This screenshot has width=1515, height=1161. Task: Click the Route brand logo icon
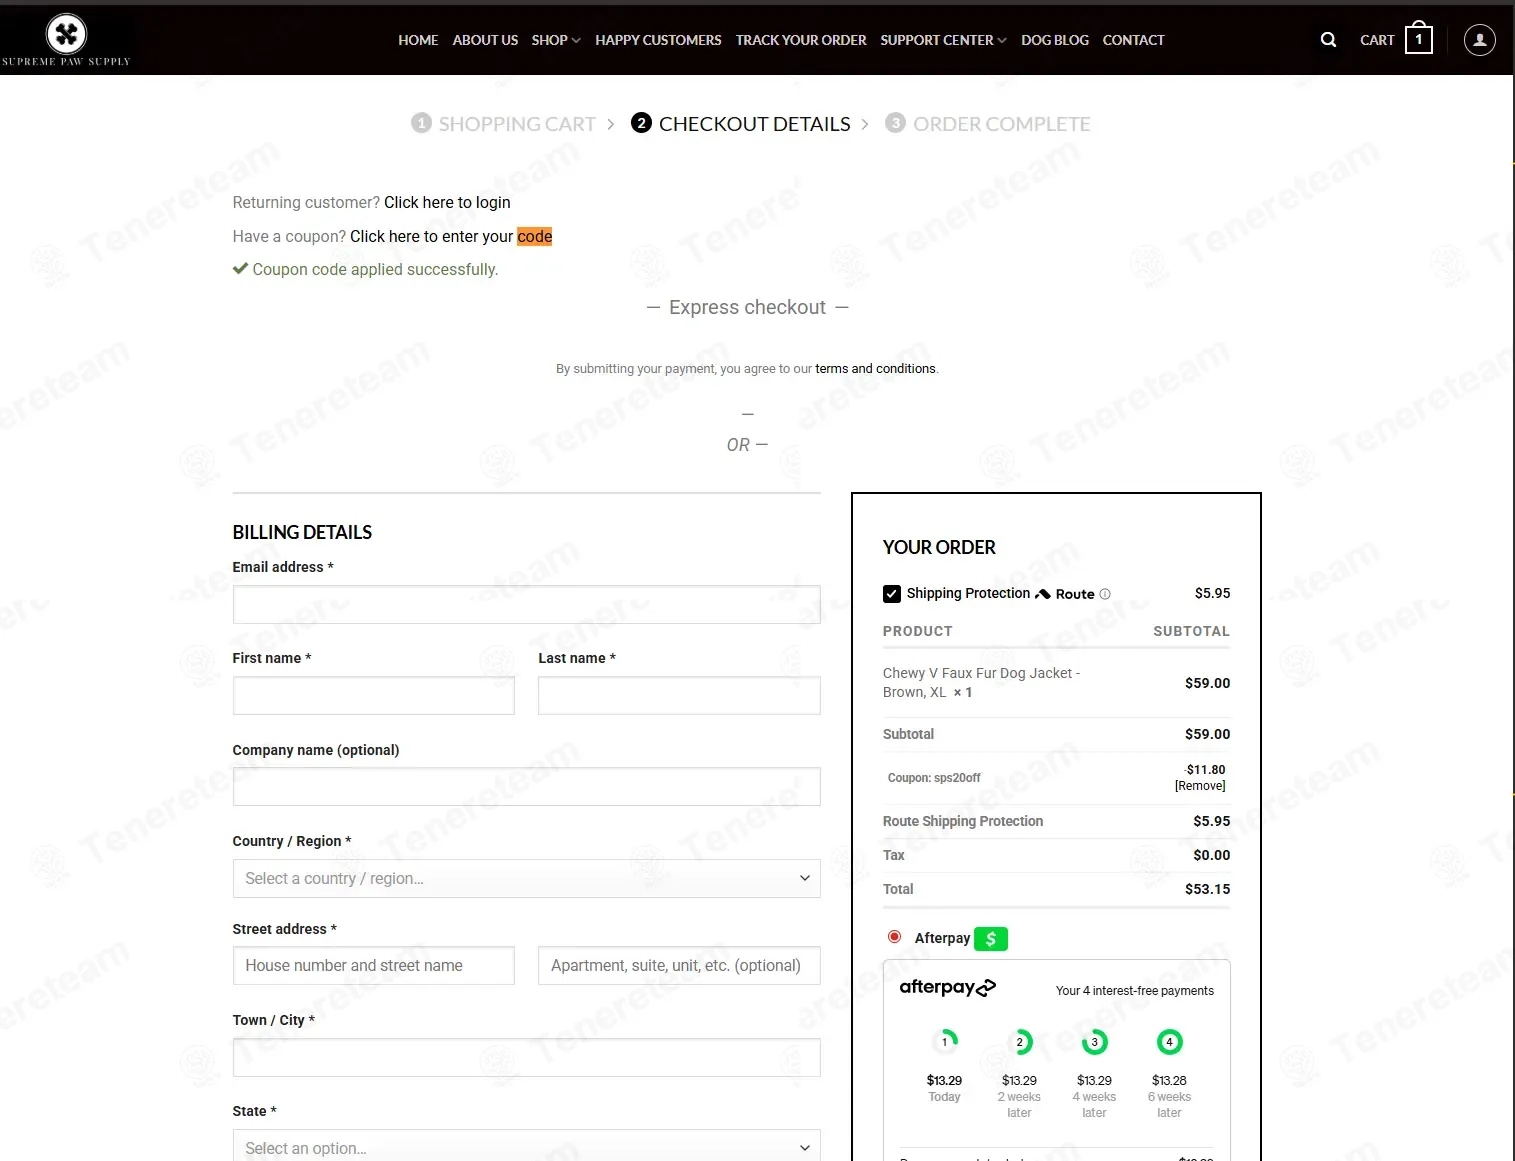tap(1043, 594)
